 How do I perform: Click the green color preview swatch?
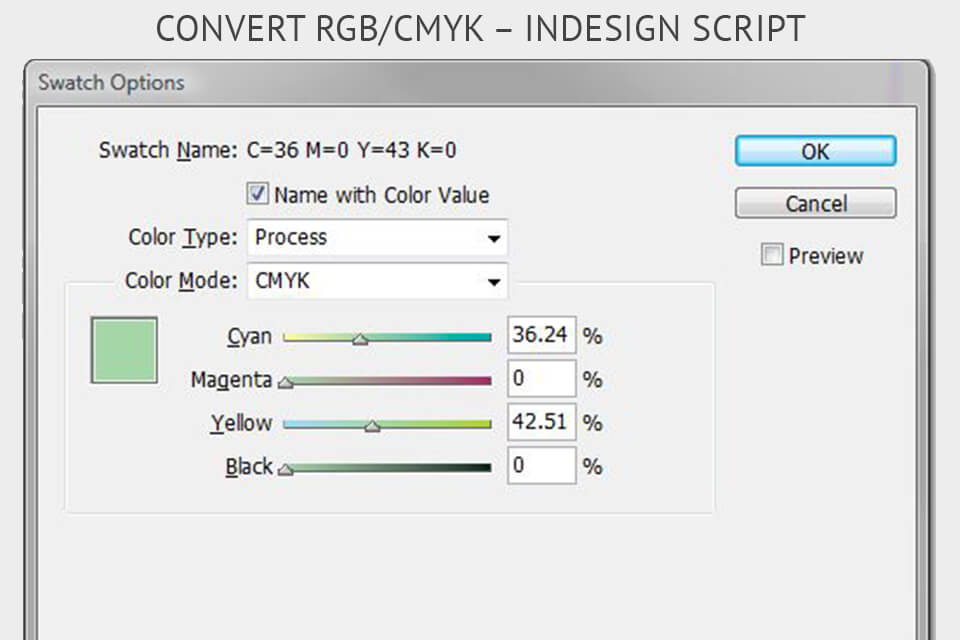(x=125, y=349)
